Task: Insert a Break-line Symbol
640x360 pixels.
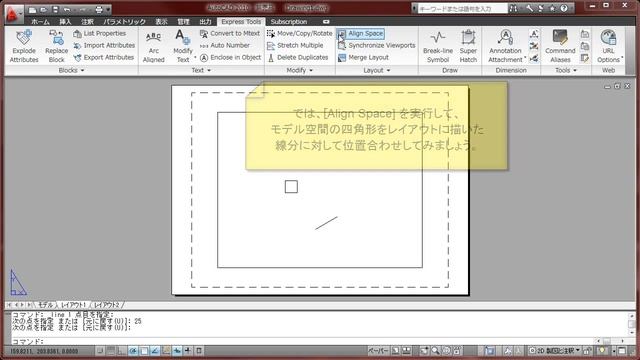Action: 438,46
